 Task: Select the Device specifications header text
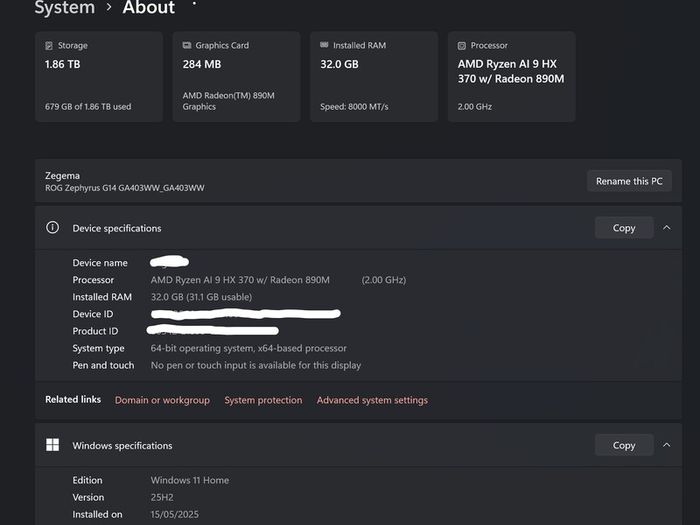(117, 228)
